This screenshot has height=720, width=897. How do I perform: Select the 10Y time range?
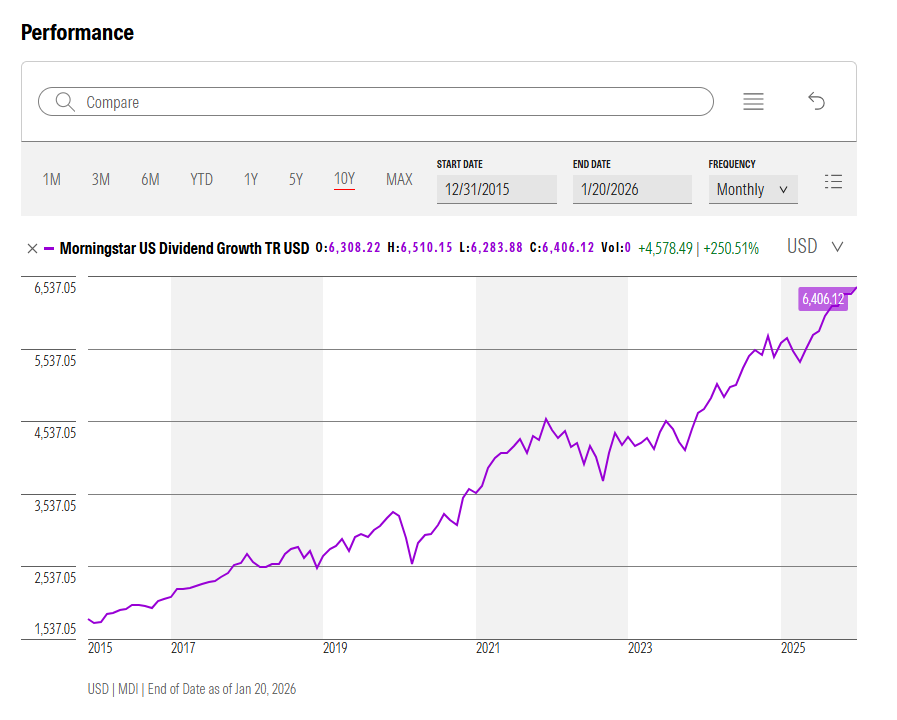click(344, 180)
